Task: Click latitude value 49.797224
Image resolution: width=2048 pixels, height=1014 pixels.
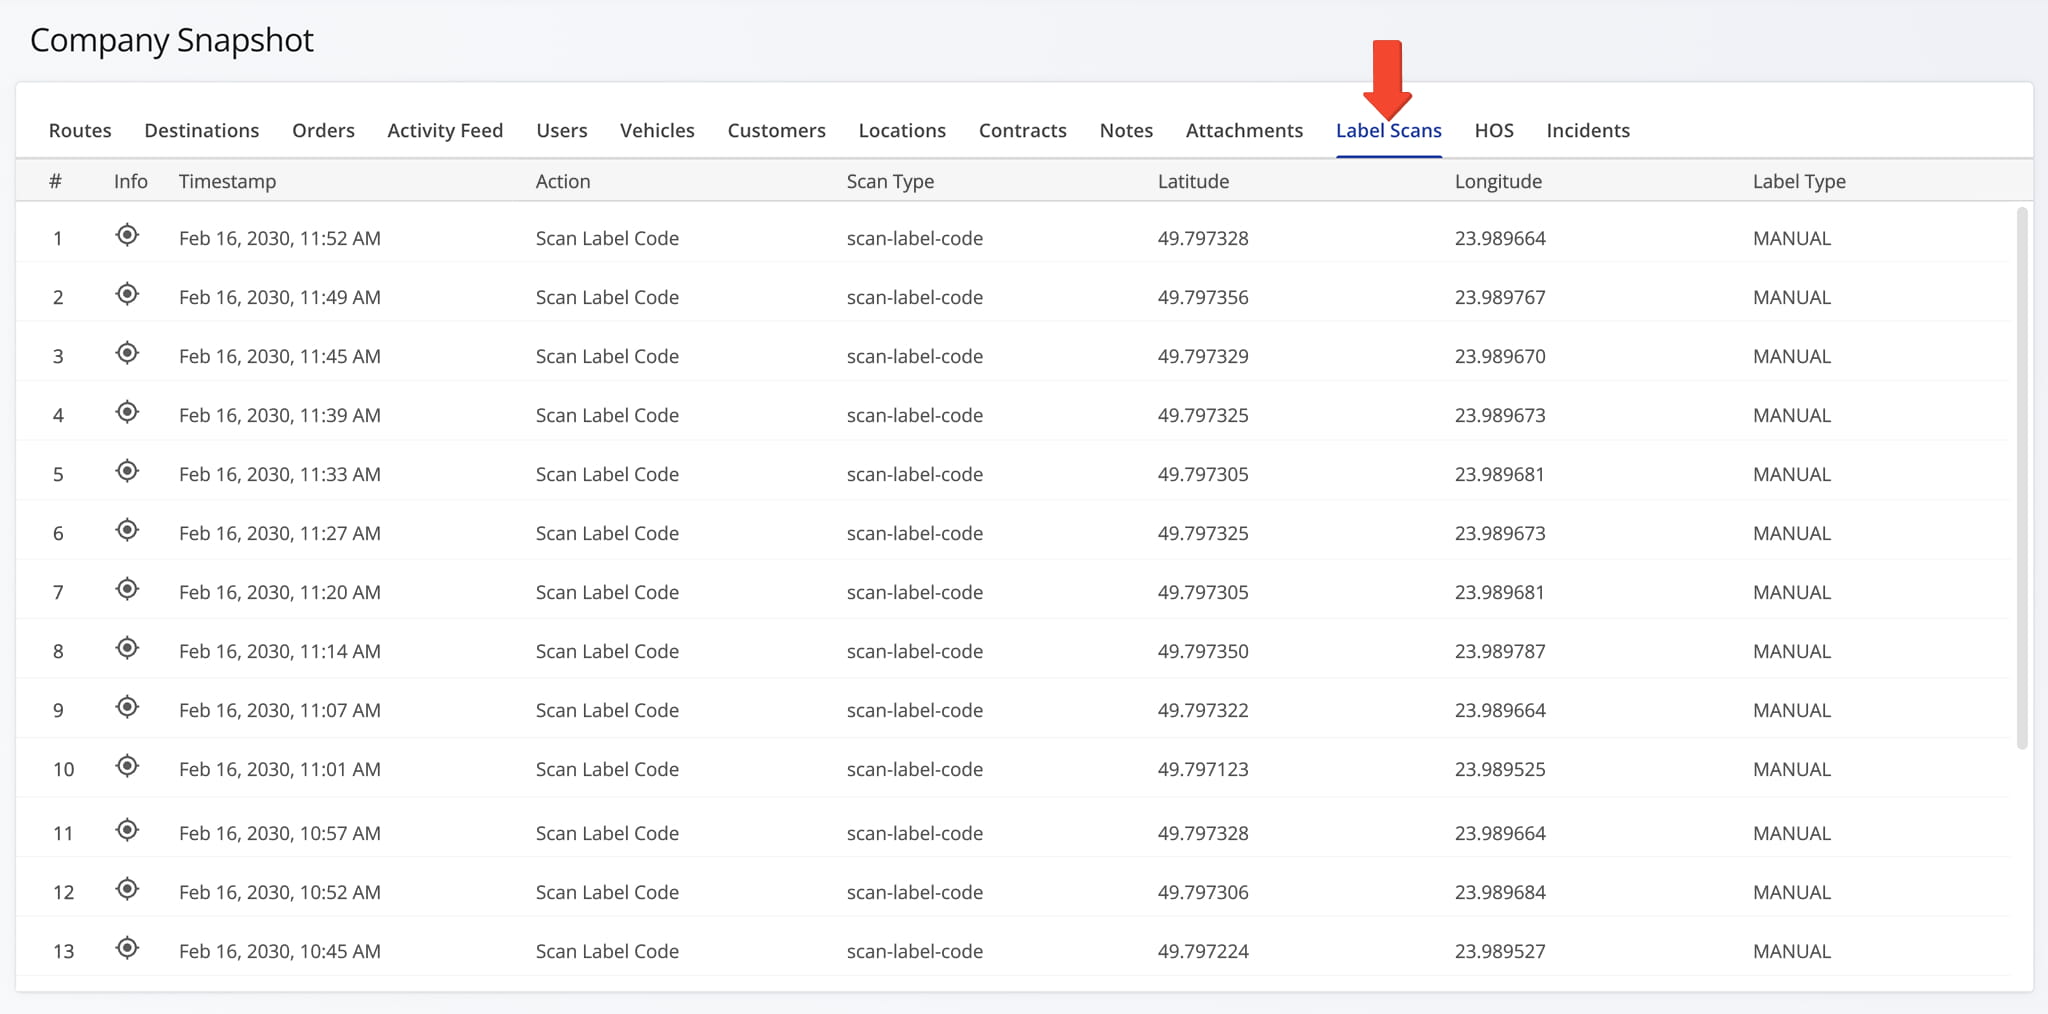Action: [1203, 951]
